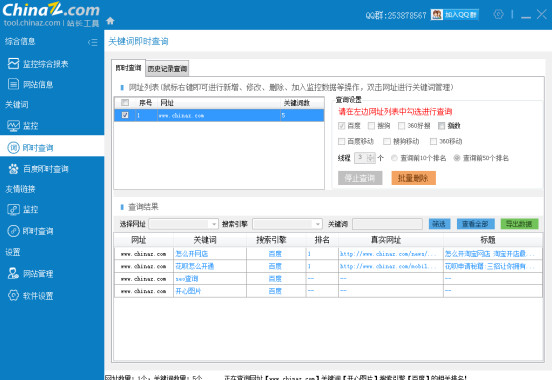Viewport: 555px width, 380px height.
Task: Toggle the select-all checkbox in URL list header
Action: (125, 103)
